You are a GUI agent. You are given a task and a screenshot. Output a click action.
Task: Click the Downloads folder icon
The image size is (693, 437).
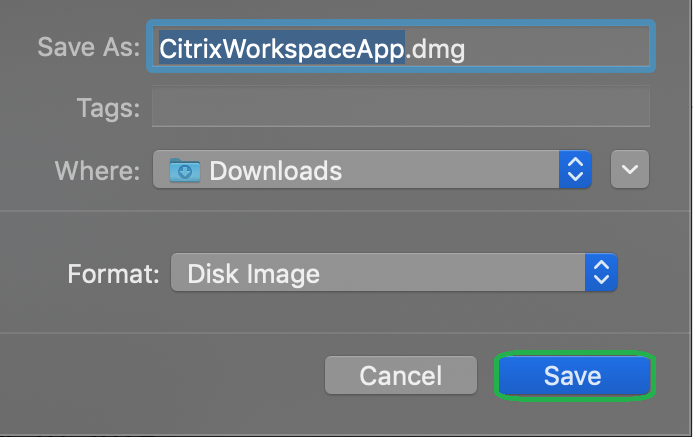(185, 170)
